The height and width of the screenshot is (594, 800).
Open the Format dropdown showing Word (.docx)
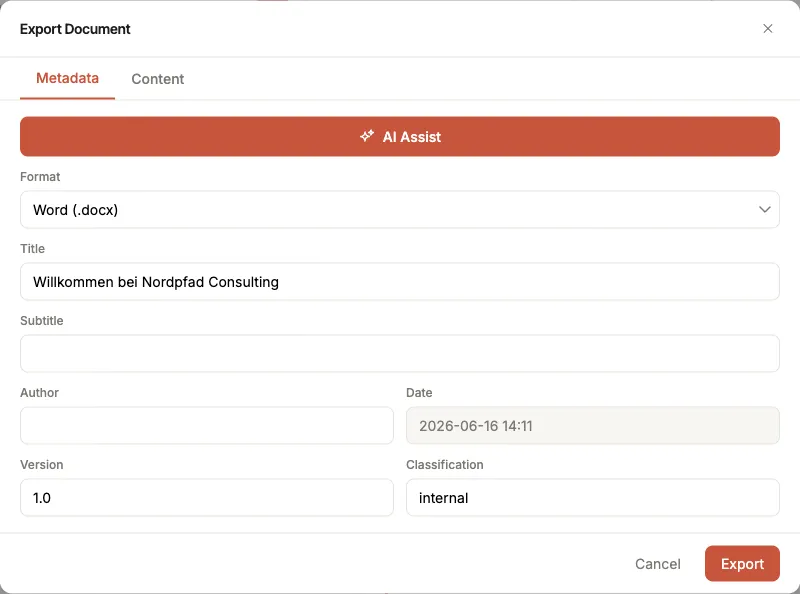pos(400,210)
